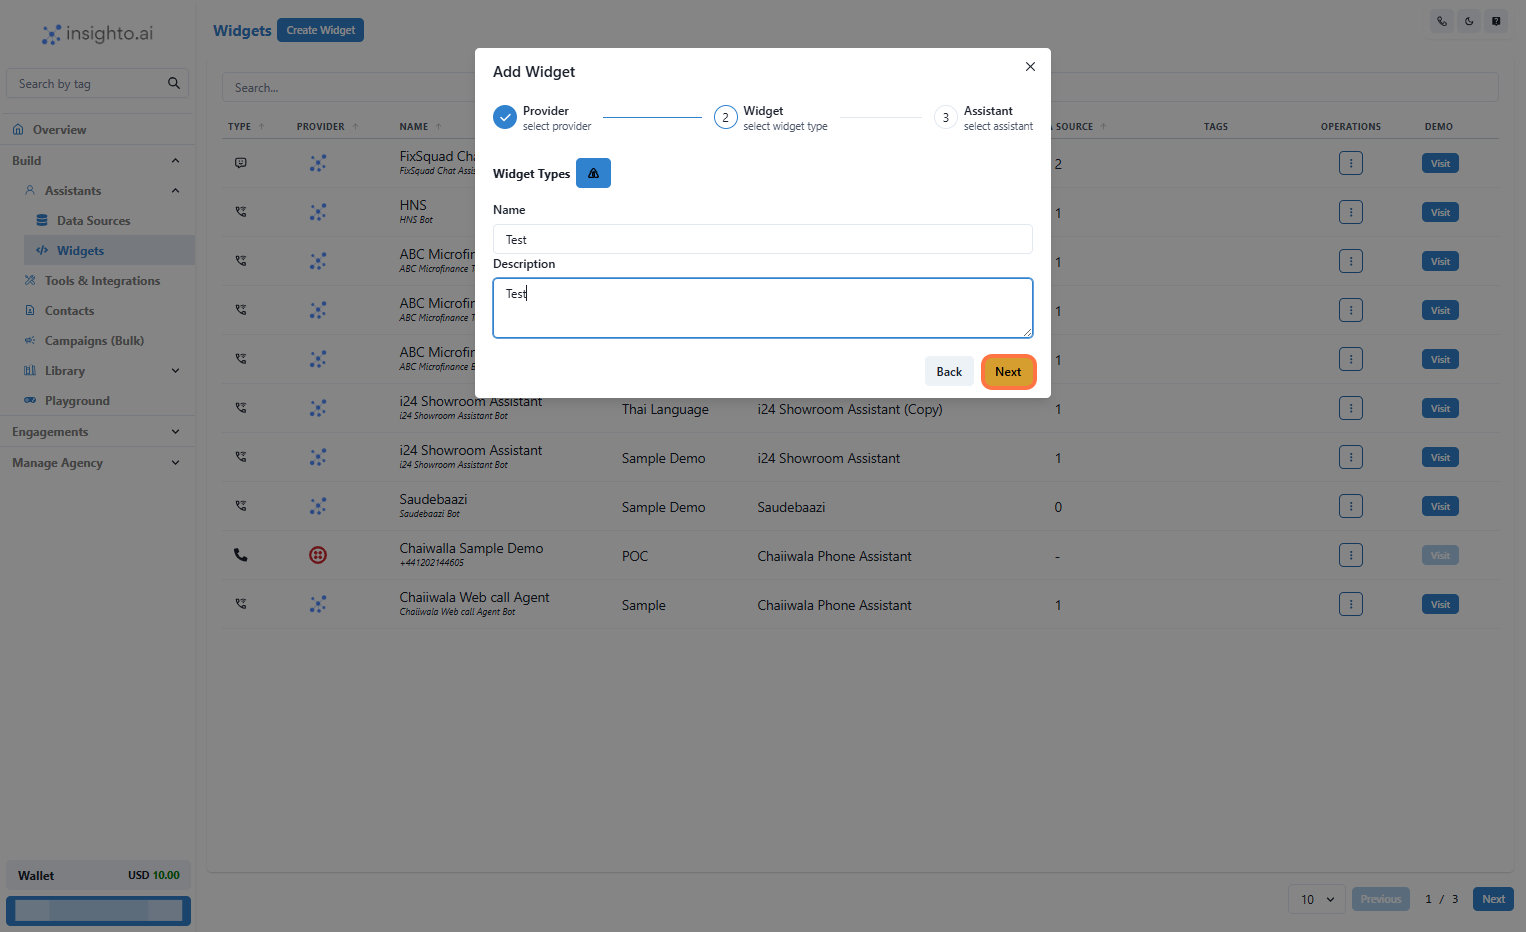Click the Create Widget button
This screenshot has height=932, width=1526.
point(320,30)
